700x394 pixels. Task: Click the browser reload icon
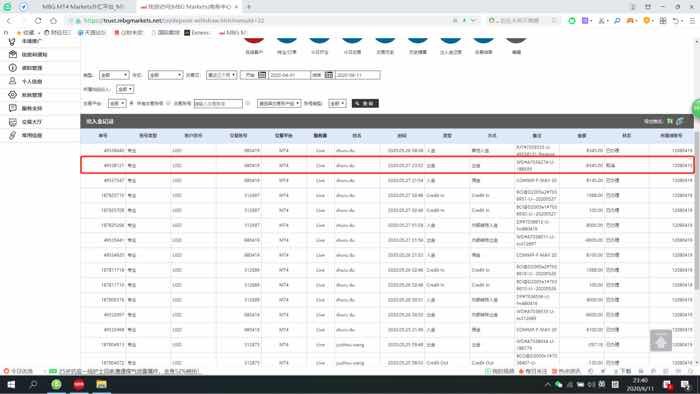coord(38,21)
